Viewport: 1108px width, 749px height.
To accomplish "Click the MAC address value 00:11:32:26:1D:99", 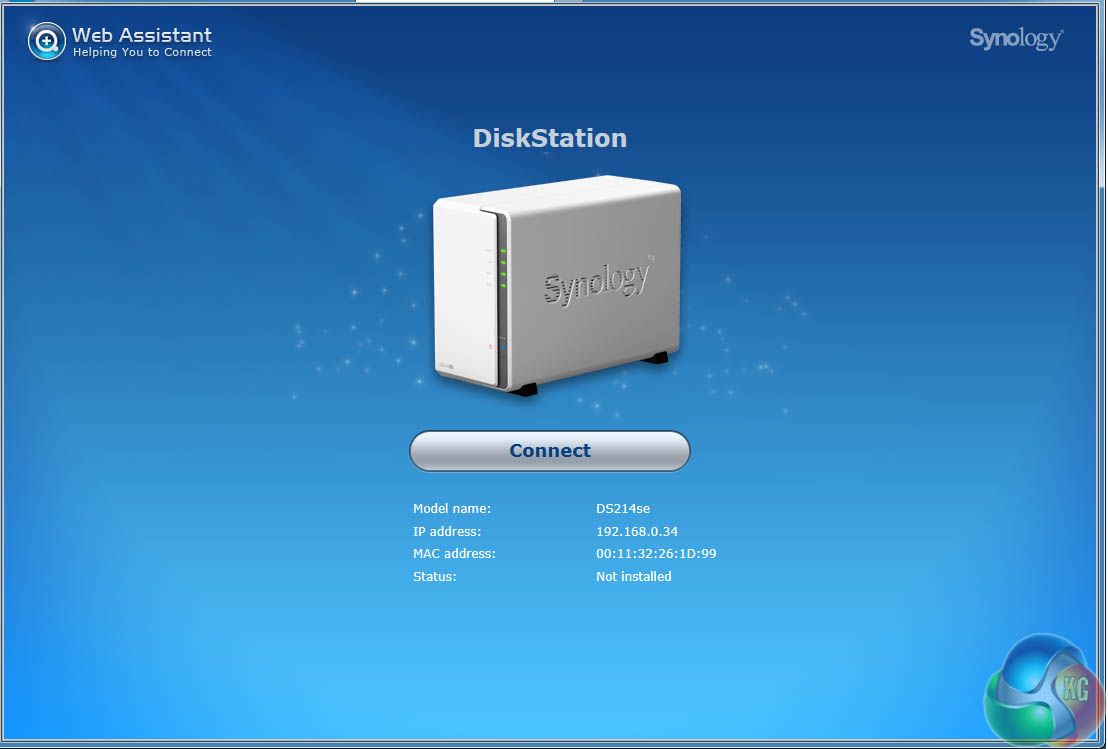I will pos(656,554).
